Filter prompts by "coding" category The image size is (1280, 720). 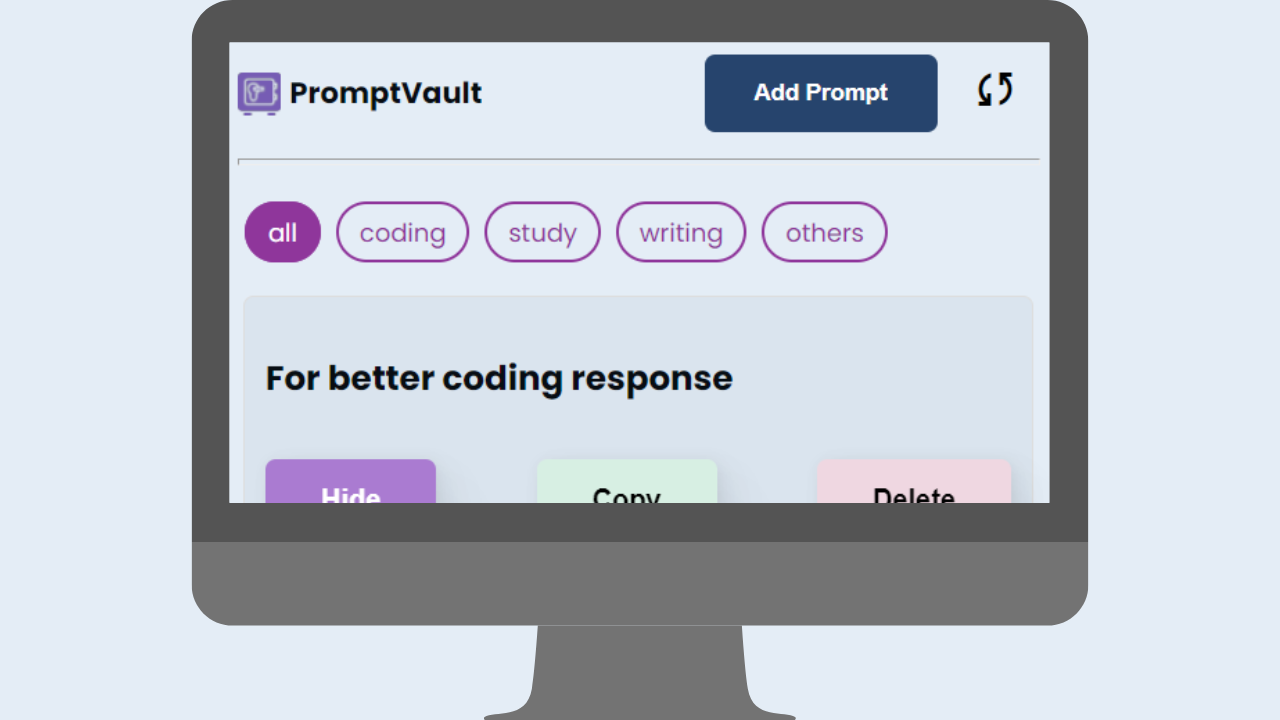point(402,232)
